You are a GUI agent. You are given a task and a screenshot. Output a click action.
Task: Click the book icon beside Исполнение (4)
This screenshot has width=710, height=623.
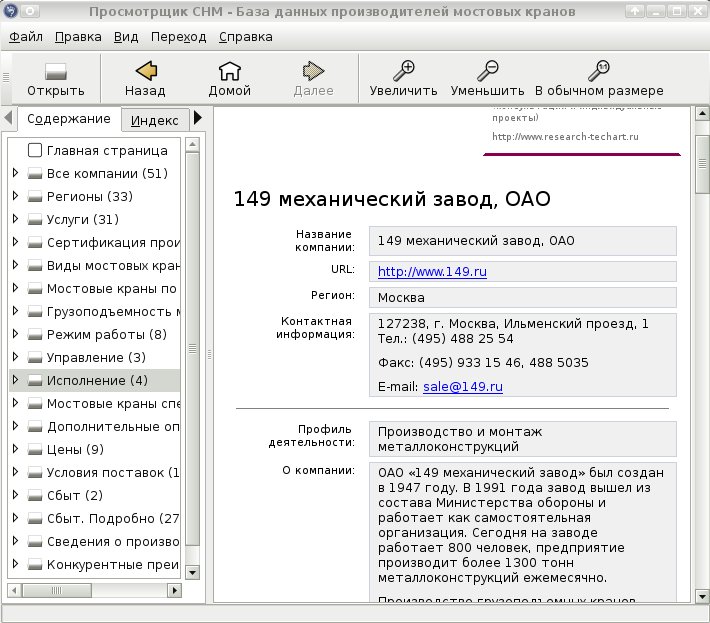35,381
